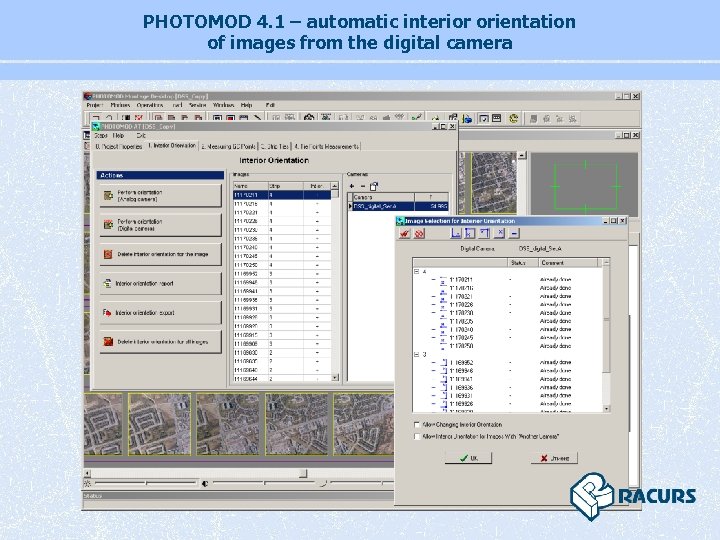Click the Perform orientation (Analog camera) button
The height and width of the screenshot is (540, 720).
(160, 195)
